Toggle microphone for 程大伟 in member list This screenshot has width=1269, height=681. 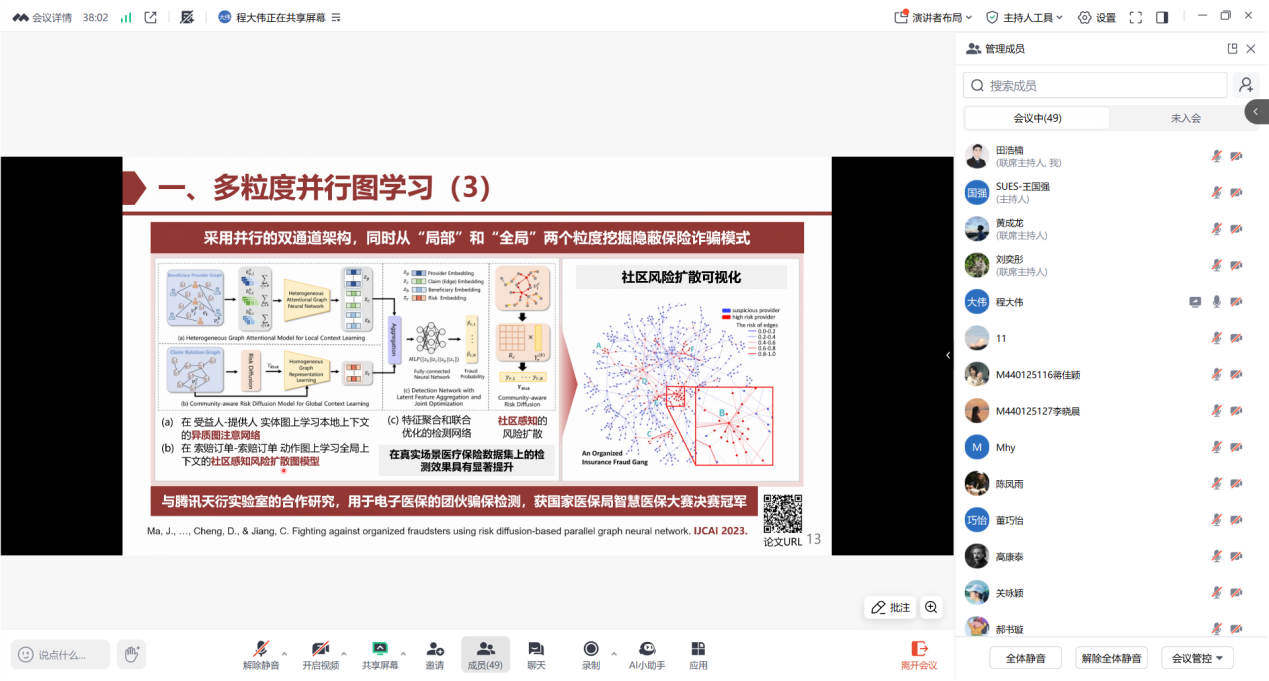1217,302
